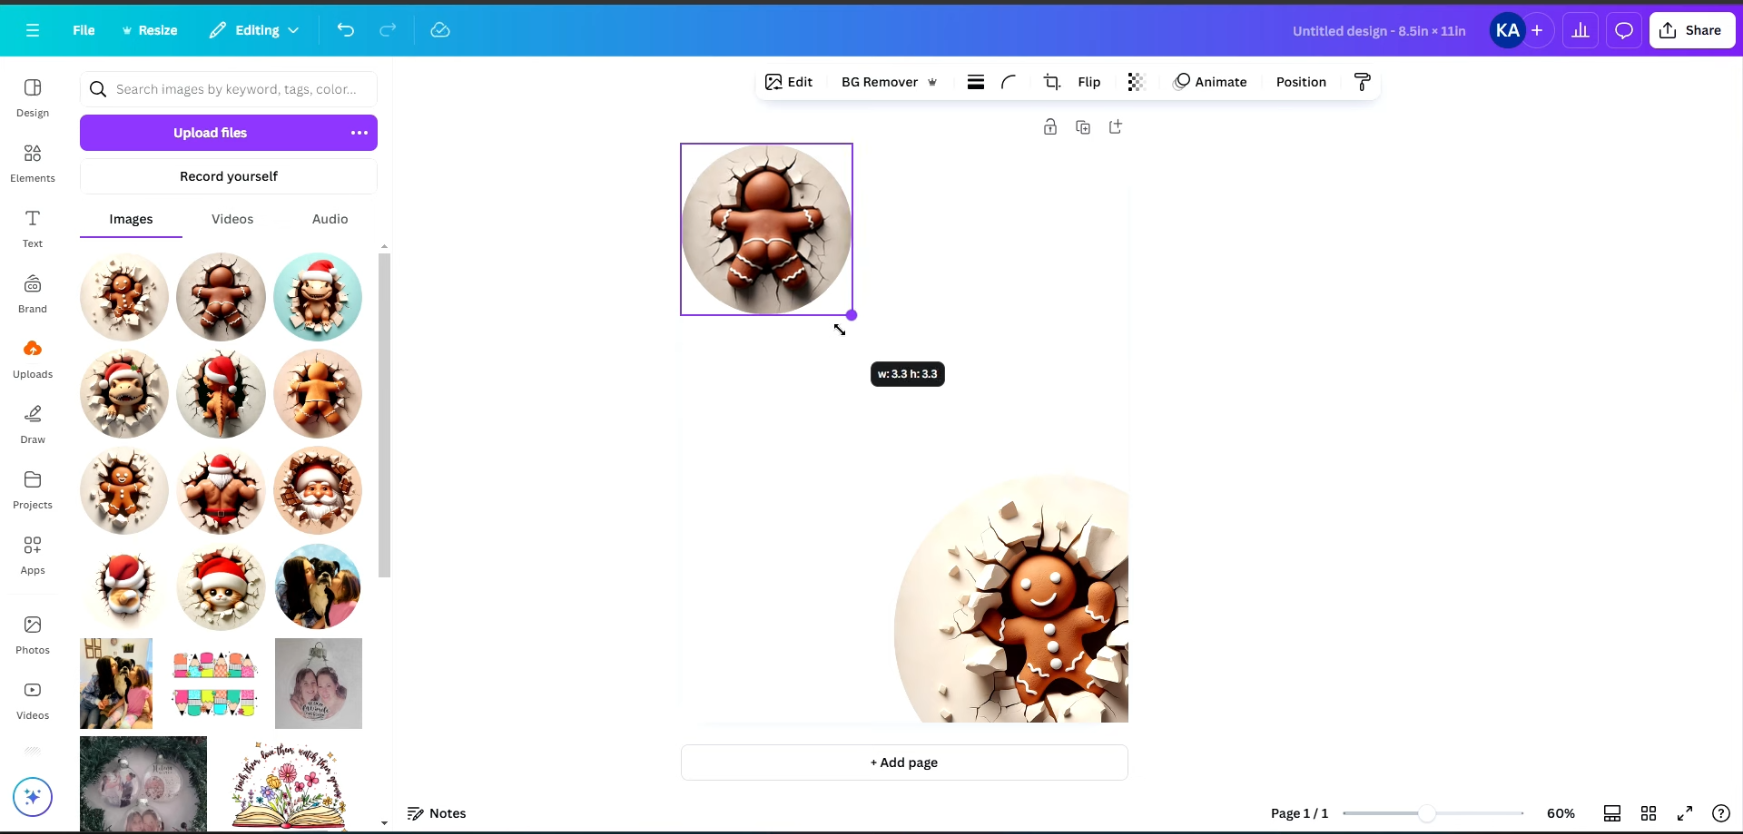This screenshot has width=1743, height=834.
Task: Open the Position panel
Action: click(x=1301, y=82)
